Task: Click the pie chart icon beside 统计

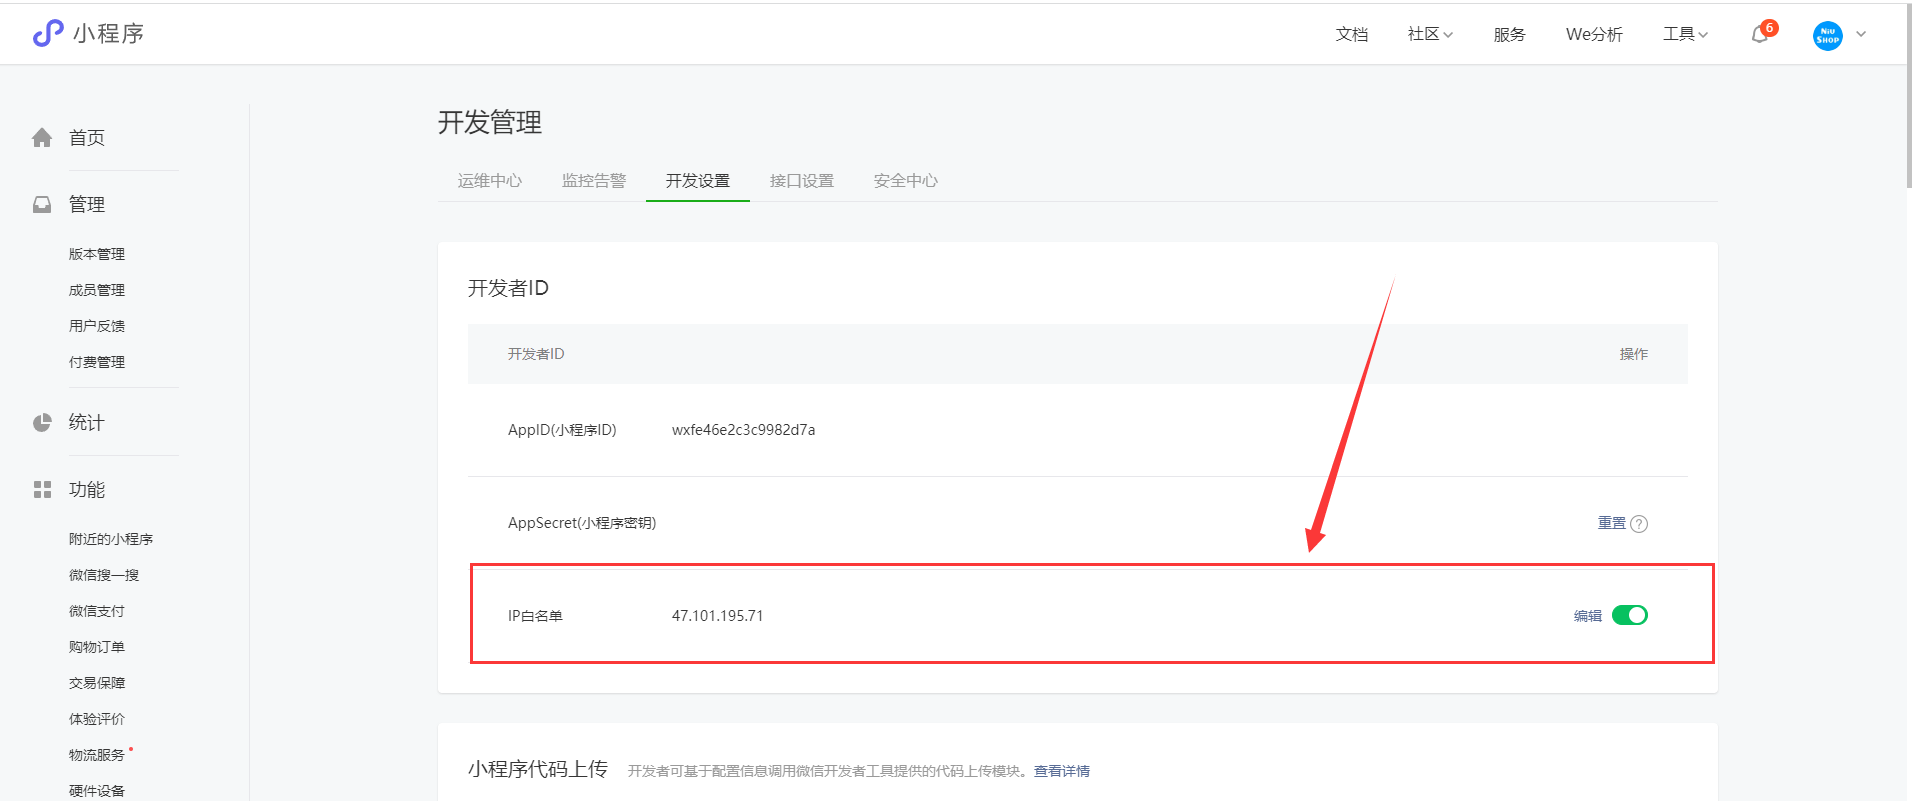Action: pyautogui.click(x=42, y=423)
